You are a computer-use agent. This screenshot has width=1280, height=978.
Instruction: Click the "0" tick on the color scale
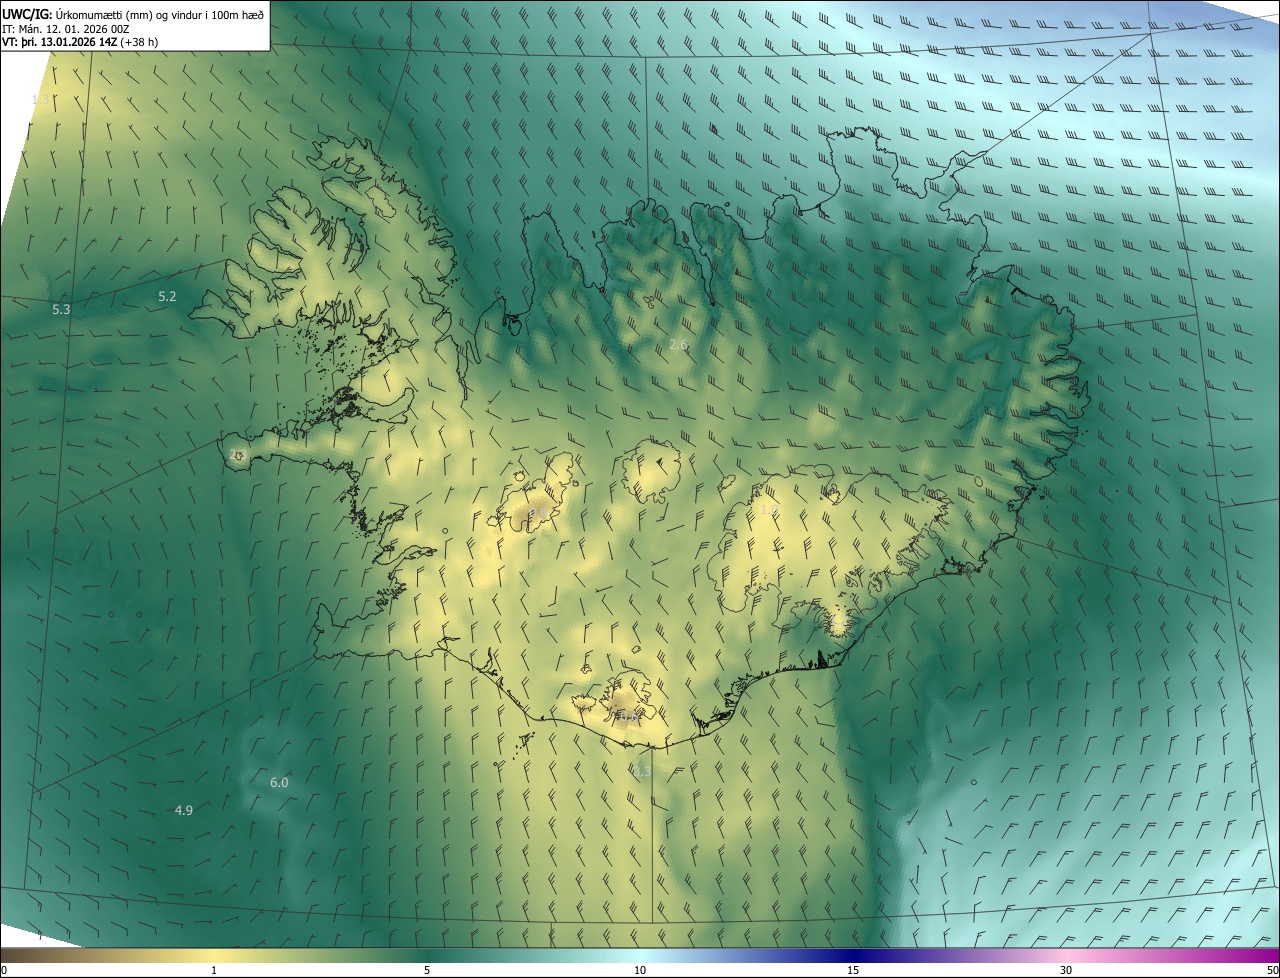[3, 971]
